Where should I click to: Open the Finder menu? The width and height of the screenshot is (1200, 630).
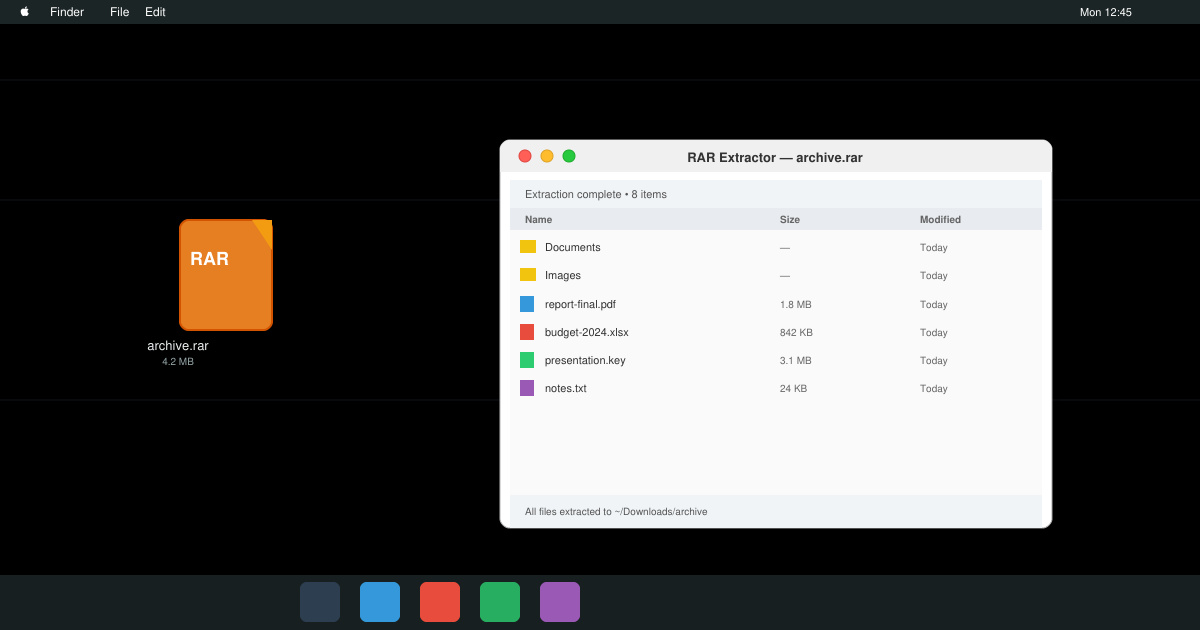tap(67, 12)
